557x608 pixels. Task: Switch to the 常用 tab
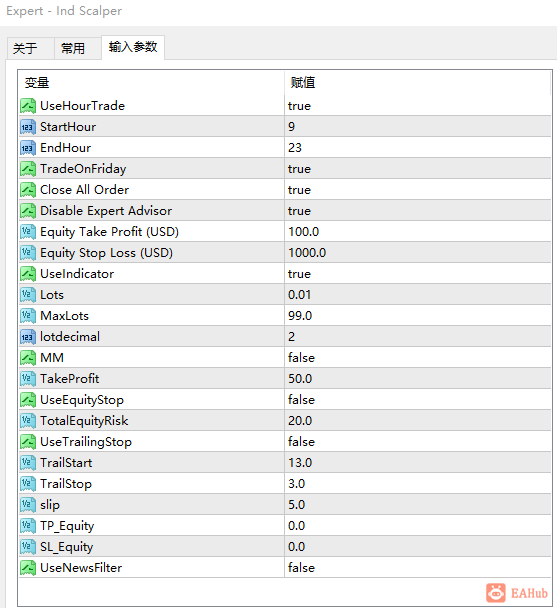tap(78, 48)
